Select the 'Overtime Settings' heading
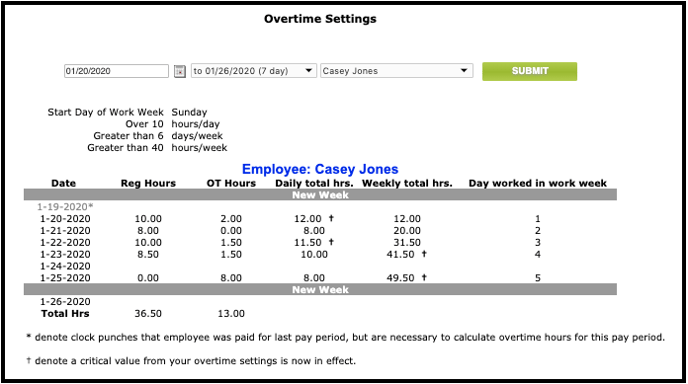Viewport: 688px width, 384px height. (320, 19)
